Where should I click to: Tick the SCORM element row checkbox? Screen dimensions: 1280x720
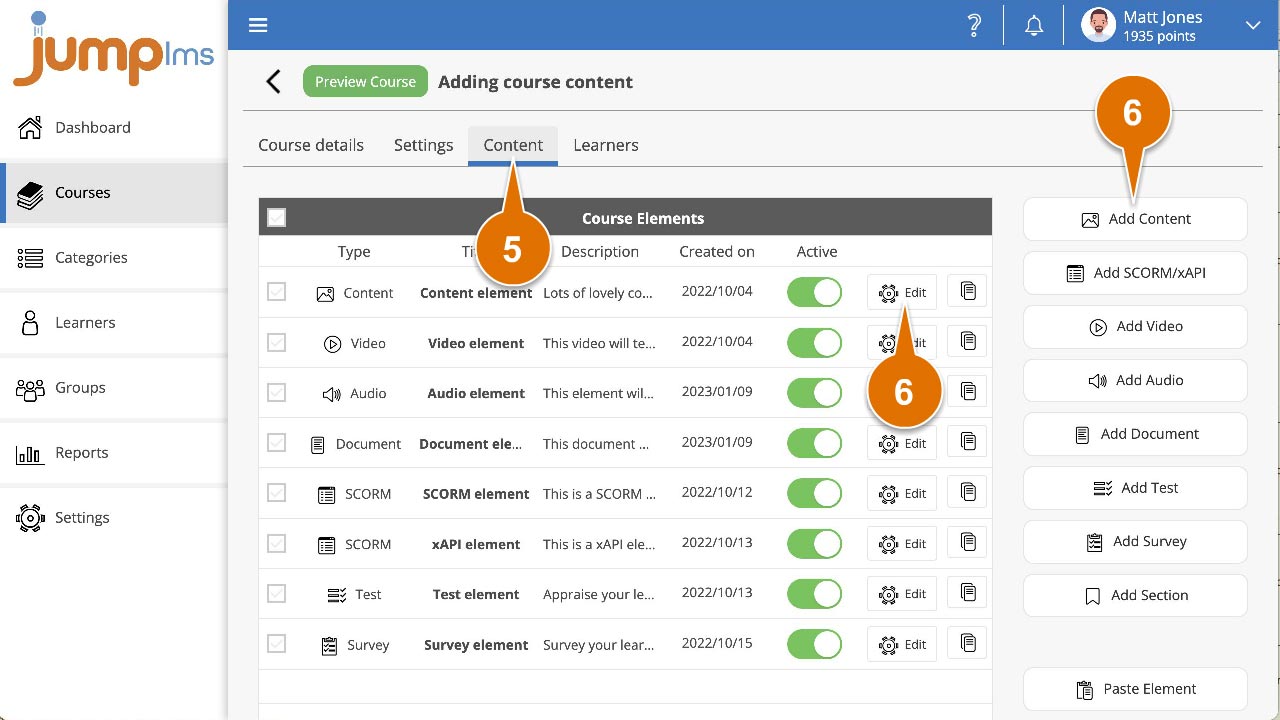277,493
